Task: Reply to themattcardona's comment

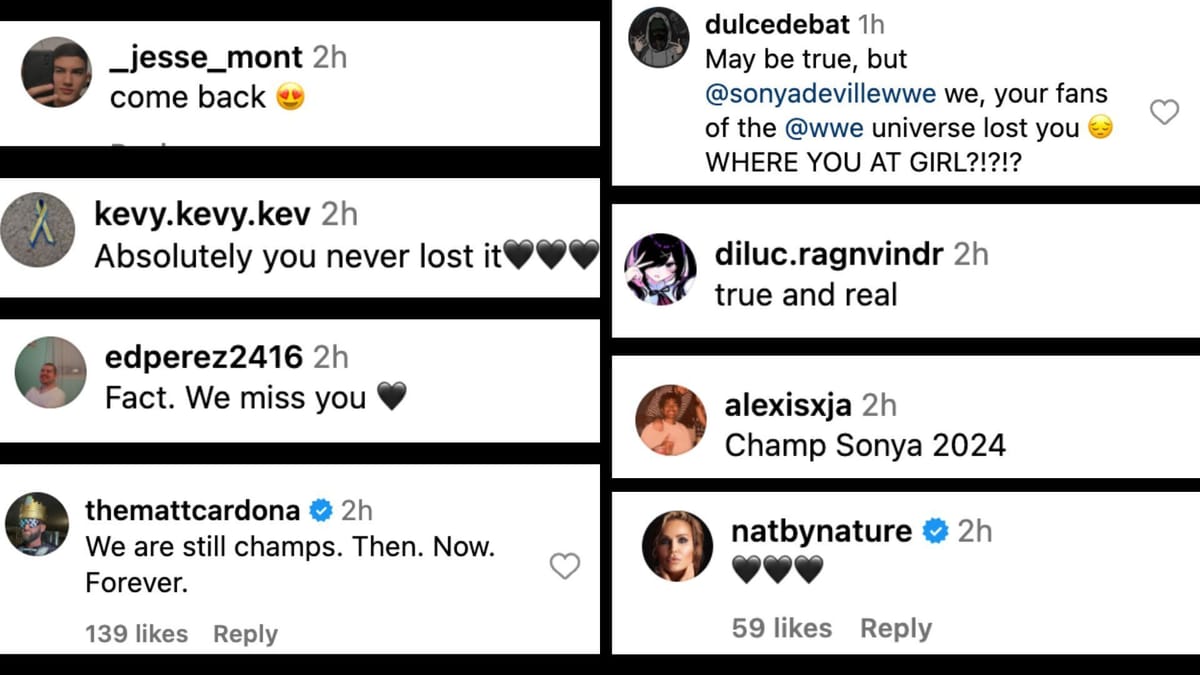Action: tap(245, 633)
